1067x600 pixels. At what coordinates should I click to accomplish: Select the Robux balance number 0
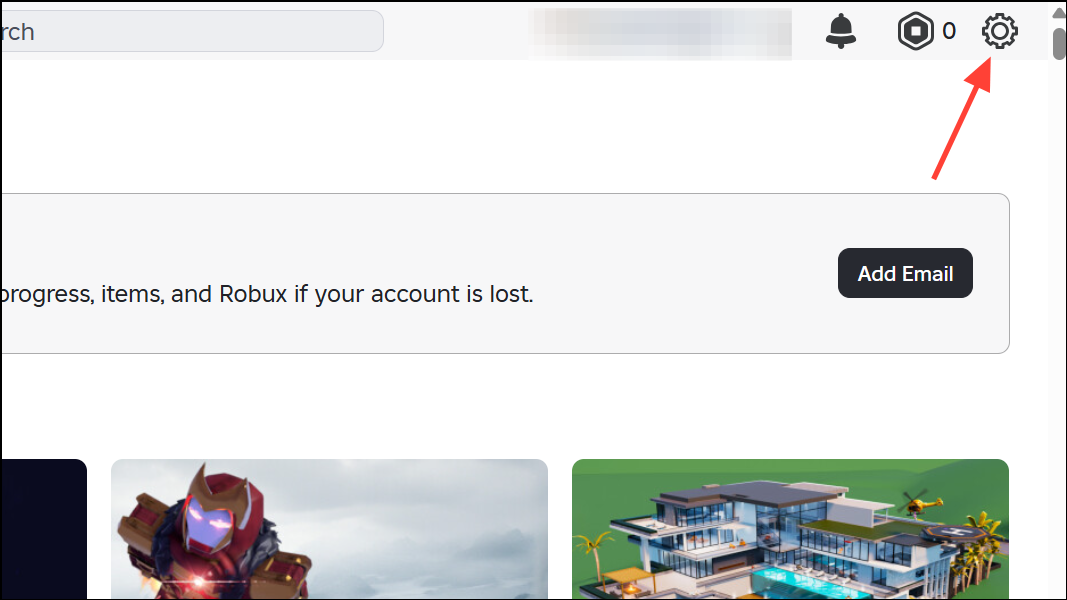click(949, 31)
